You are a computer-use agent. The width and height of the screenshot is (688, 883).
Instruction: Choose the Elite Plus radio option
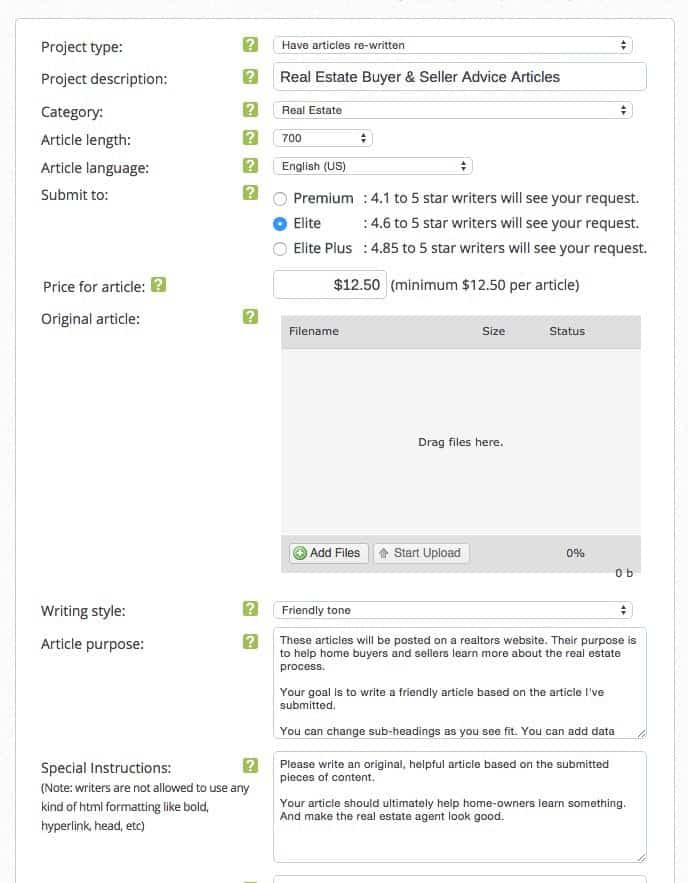click(x=280, y=249)
